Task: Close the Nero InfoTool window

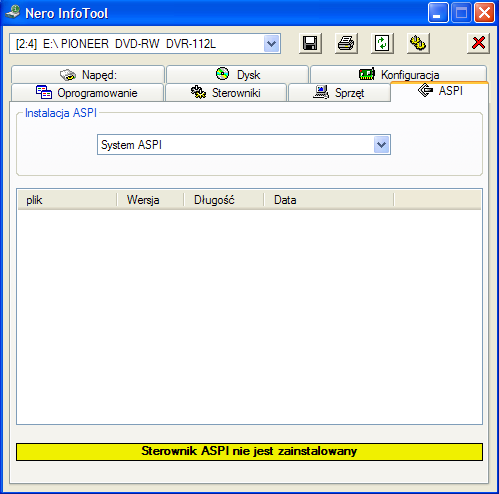Action: coord(484,13)
